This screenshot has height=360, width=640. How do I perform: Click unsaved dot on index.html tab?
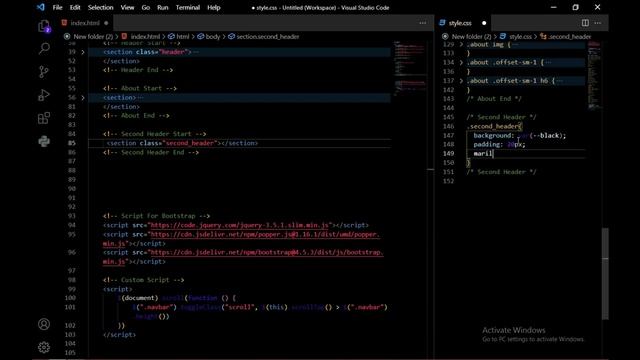coord(106,23)
